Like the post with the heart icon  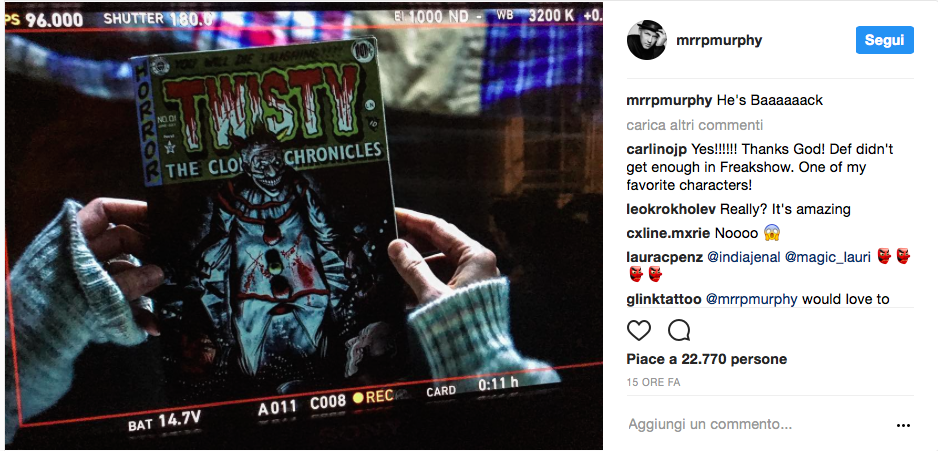click(638, 330)
